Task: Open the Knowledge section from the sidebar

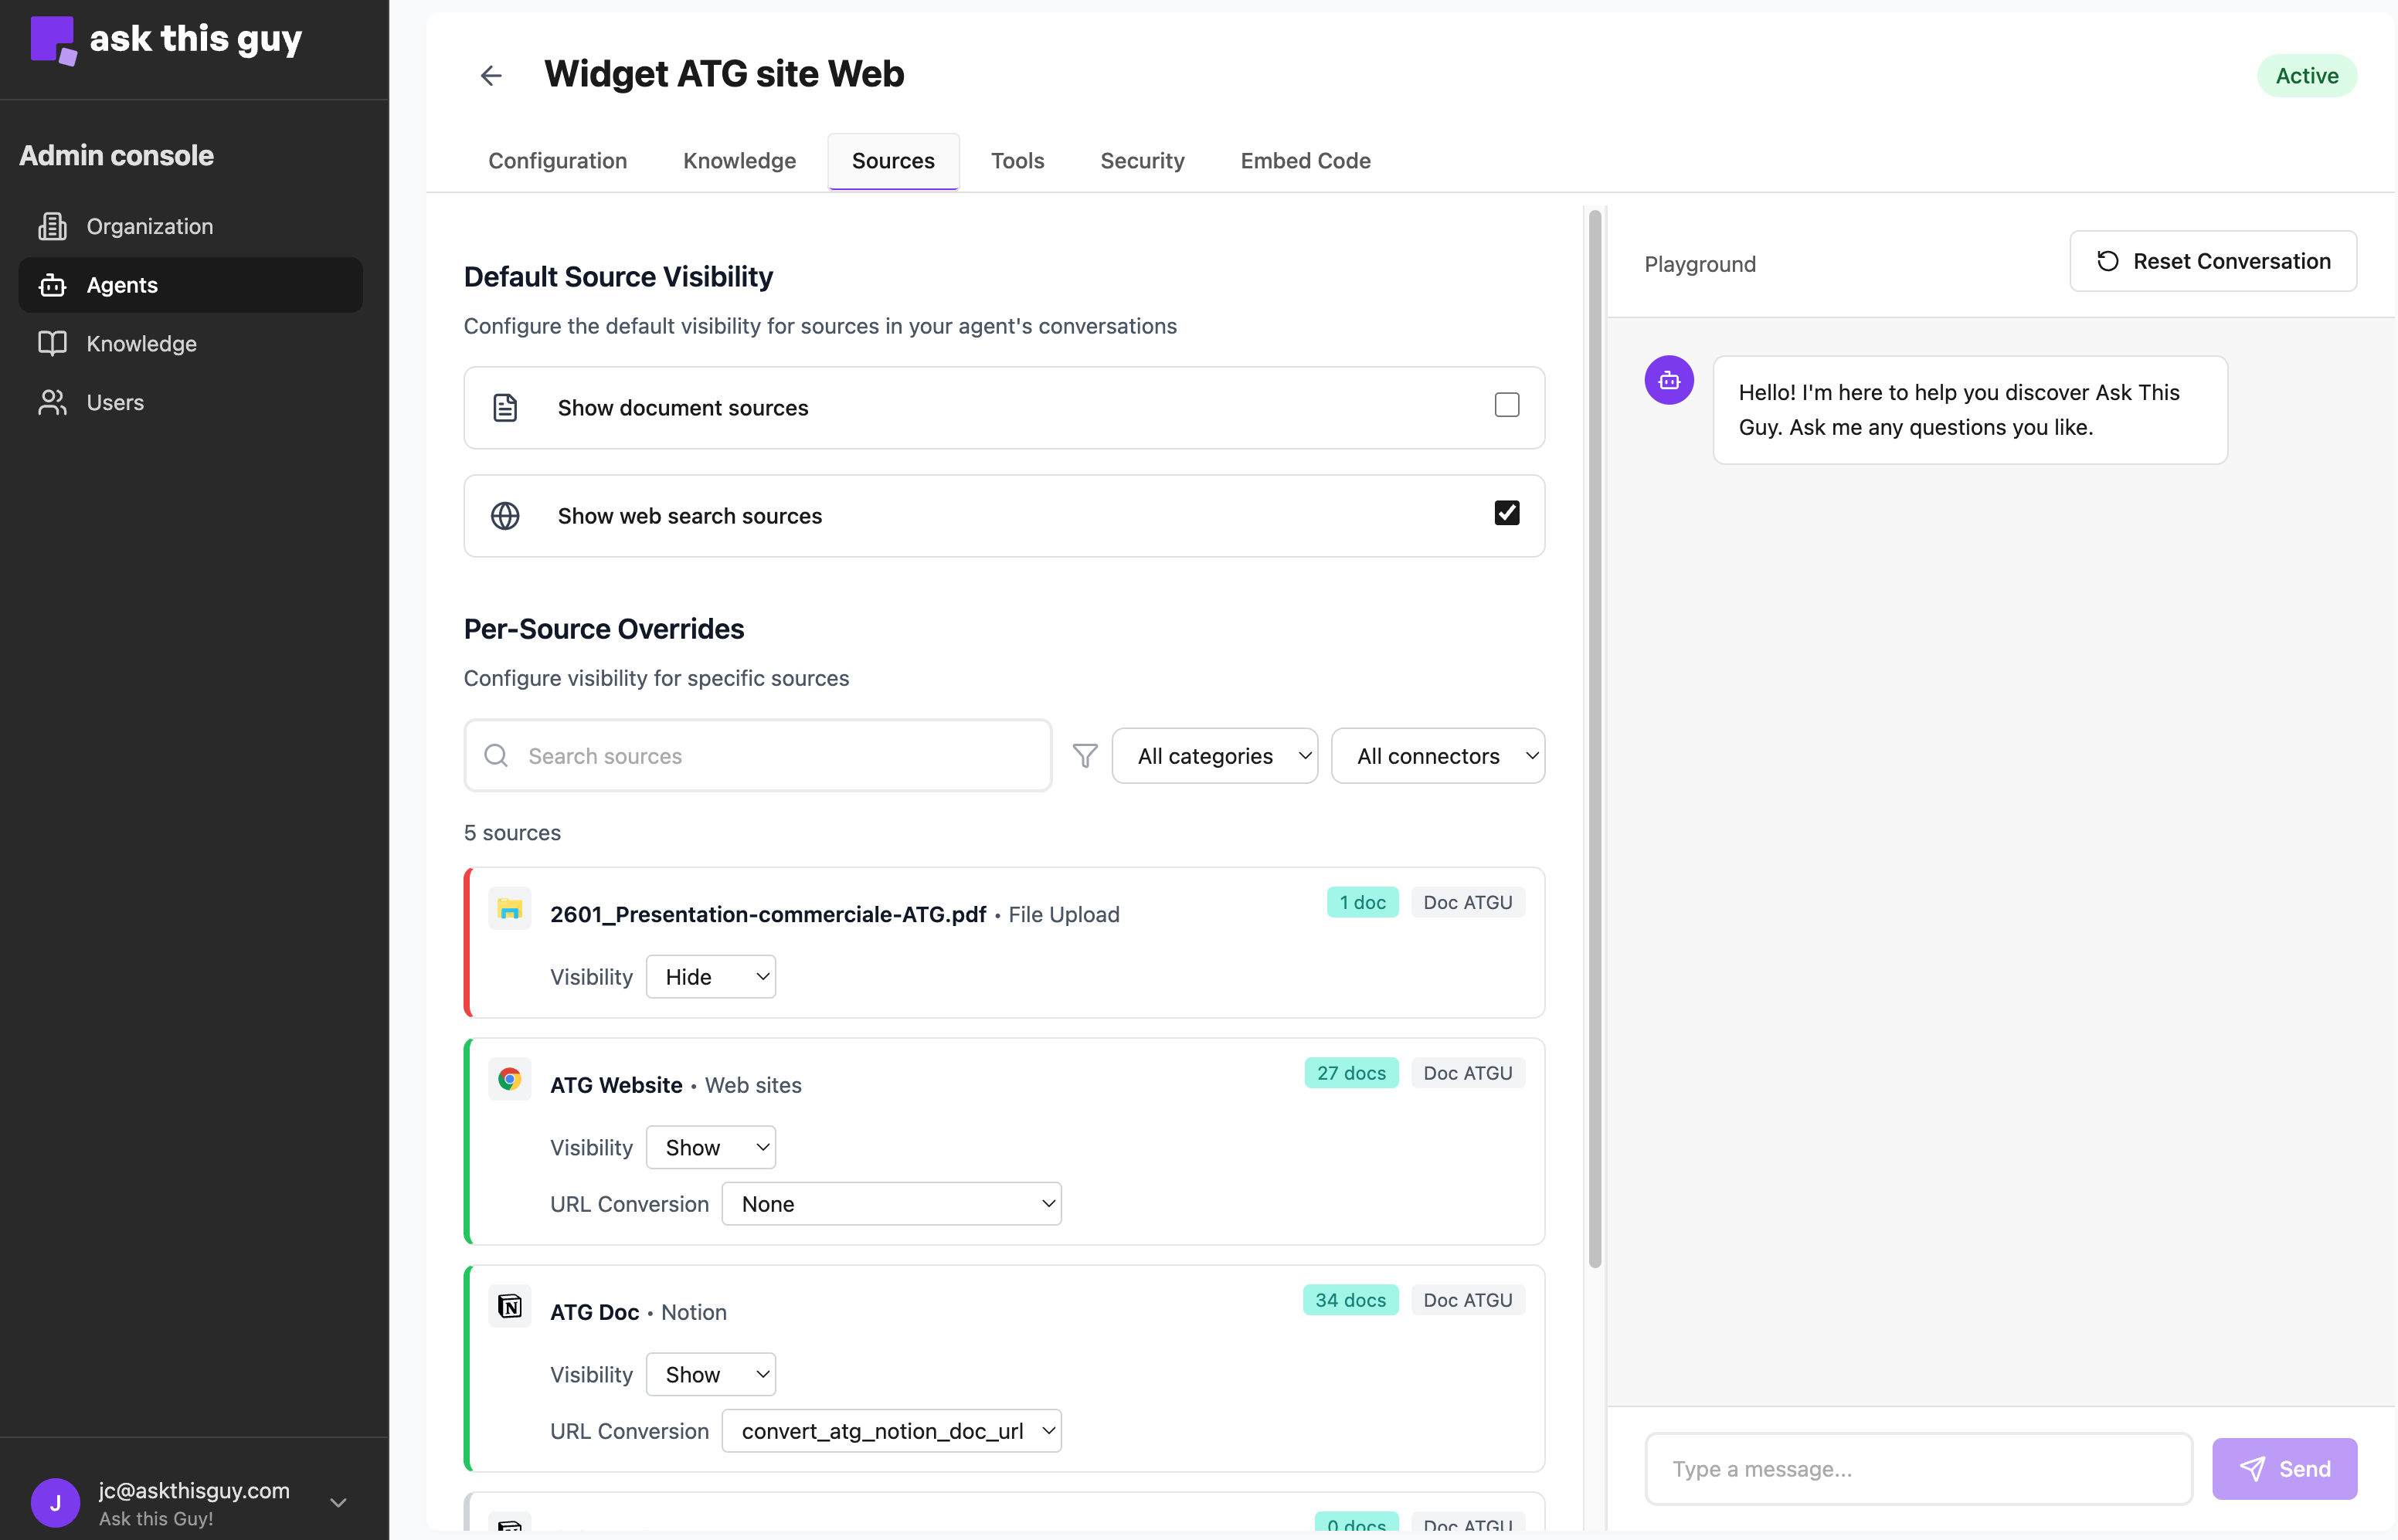Action: pyautogui.click(x=141, y=343)
